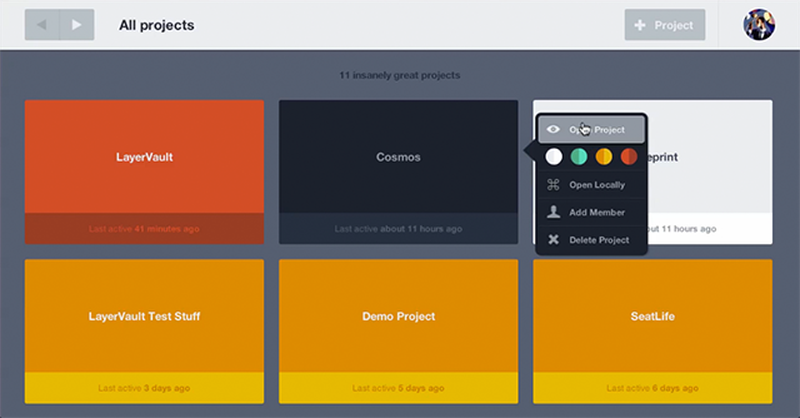Choose Add Member menu entry
Screen dimensions: 800x418
[x=591, y=212]
